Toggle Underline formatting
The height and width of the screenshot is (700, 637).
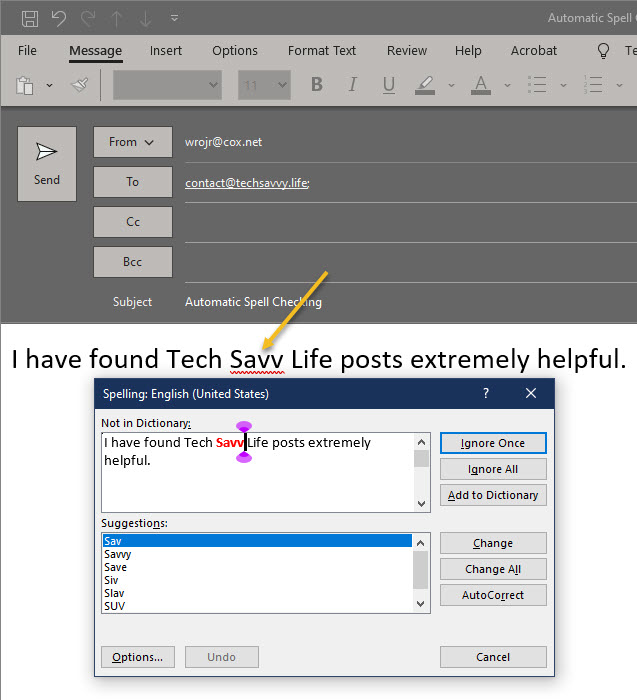coord(389,84)
